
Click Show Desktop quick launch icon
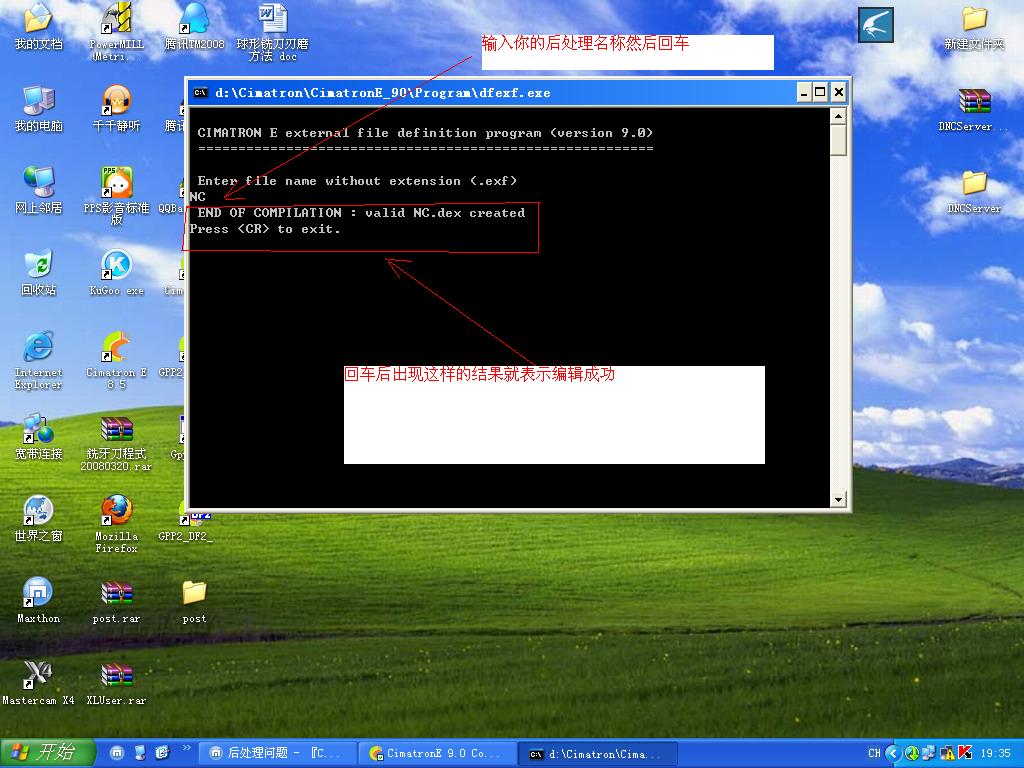[140, 753]
